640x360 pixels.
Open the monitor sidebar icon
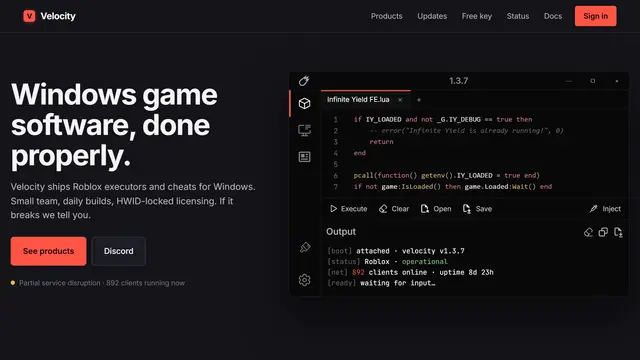(x=304, y=130)
